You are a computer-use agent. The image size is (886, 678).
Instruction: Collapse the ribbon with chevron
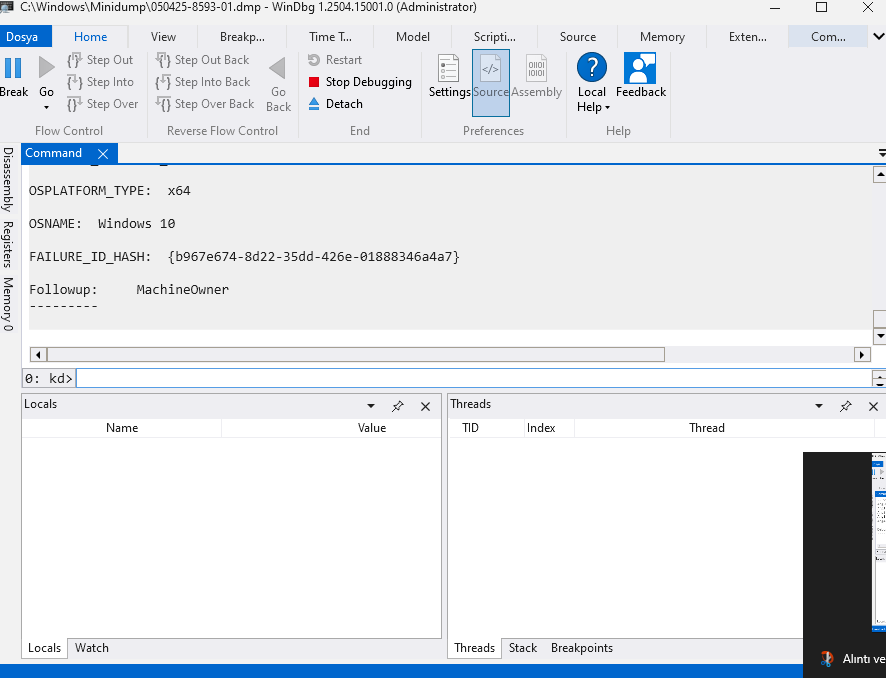[x=879, y=37]
